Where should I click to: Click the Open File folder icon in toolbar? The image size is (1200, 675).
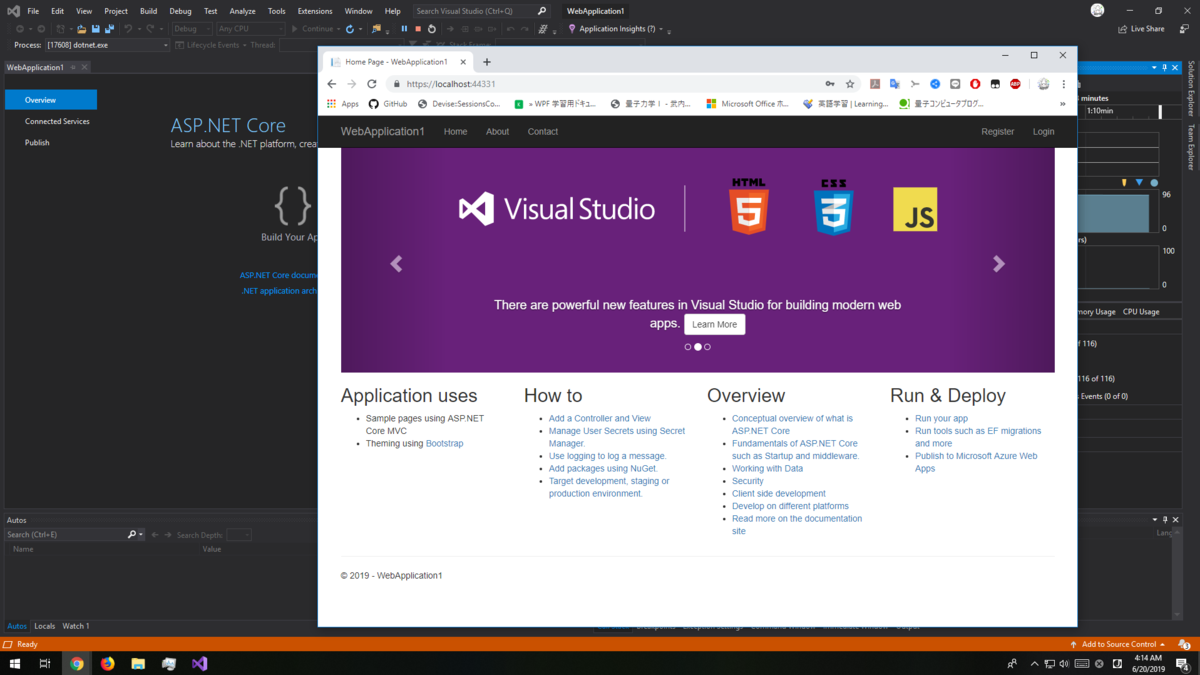point(81,29)
